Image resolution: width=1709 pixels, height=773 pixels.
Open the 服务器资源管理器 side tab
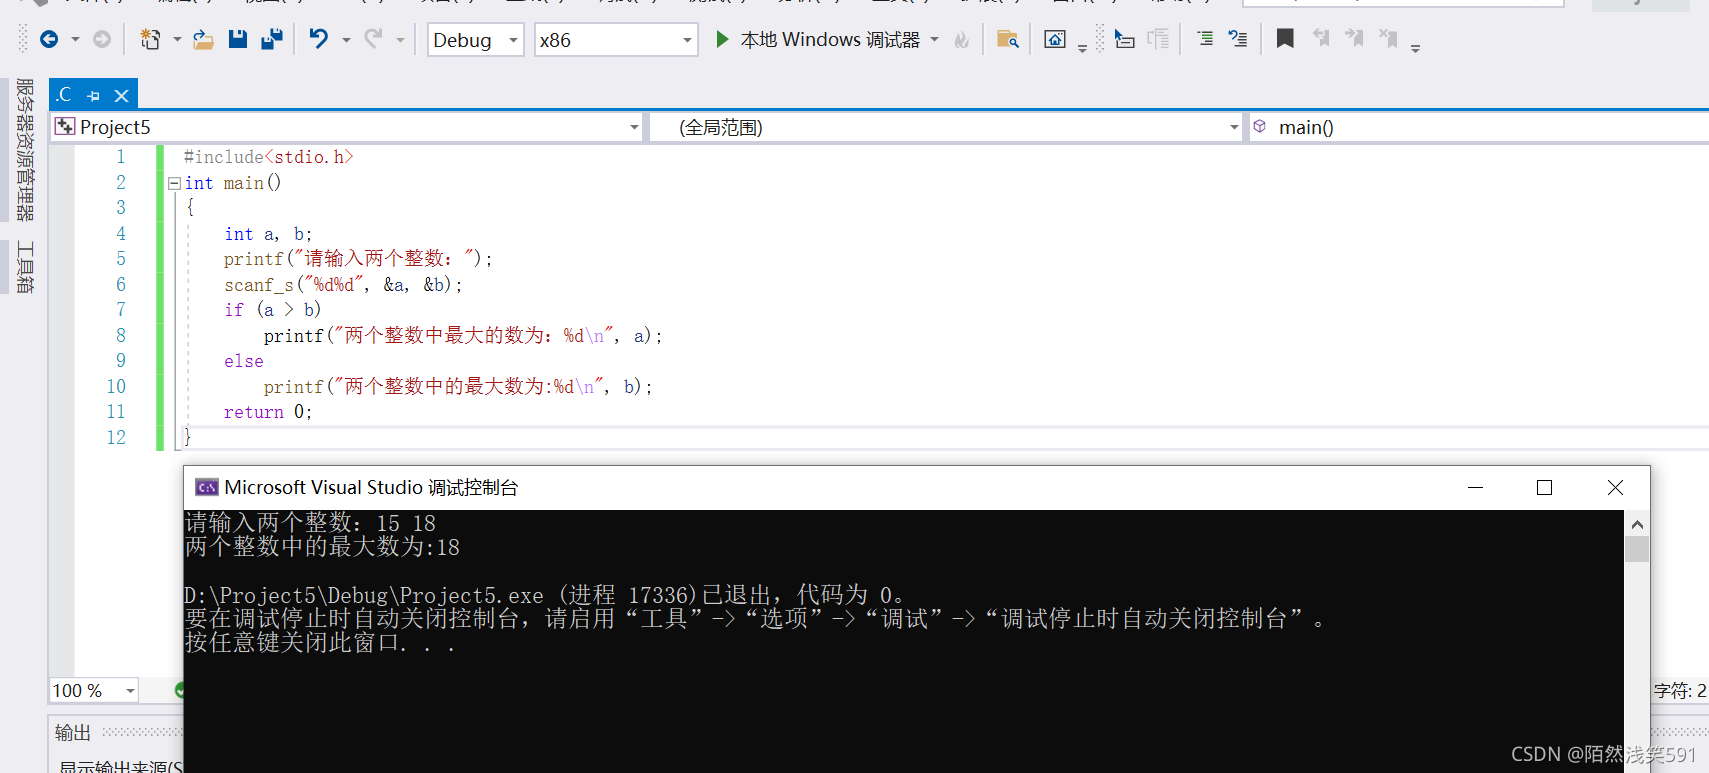click(x=25, y=149)
